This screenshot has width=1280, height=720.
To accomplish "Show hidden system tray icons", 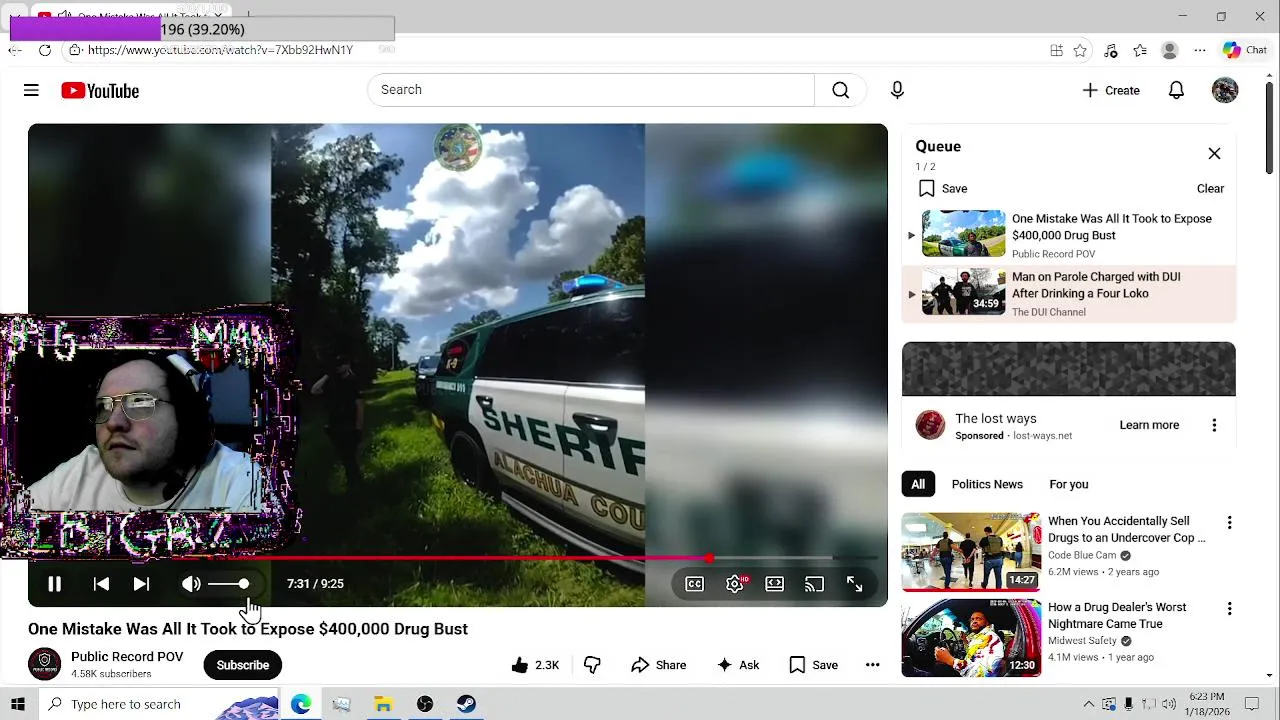I will click(1089, 704).
